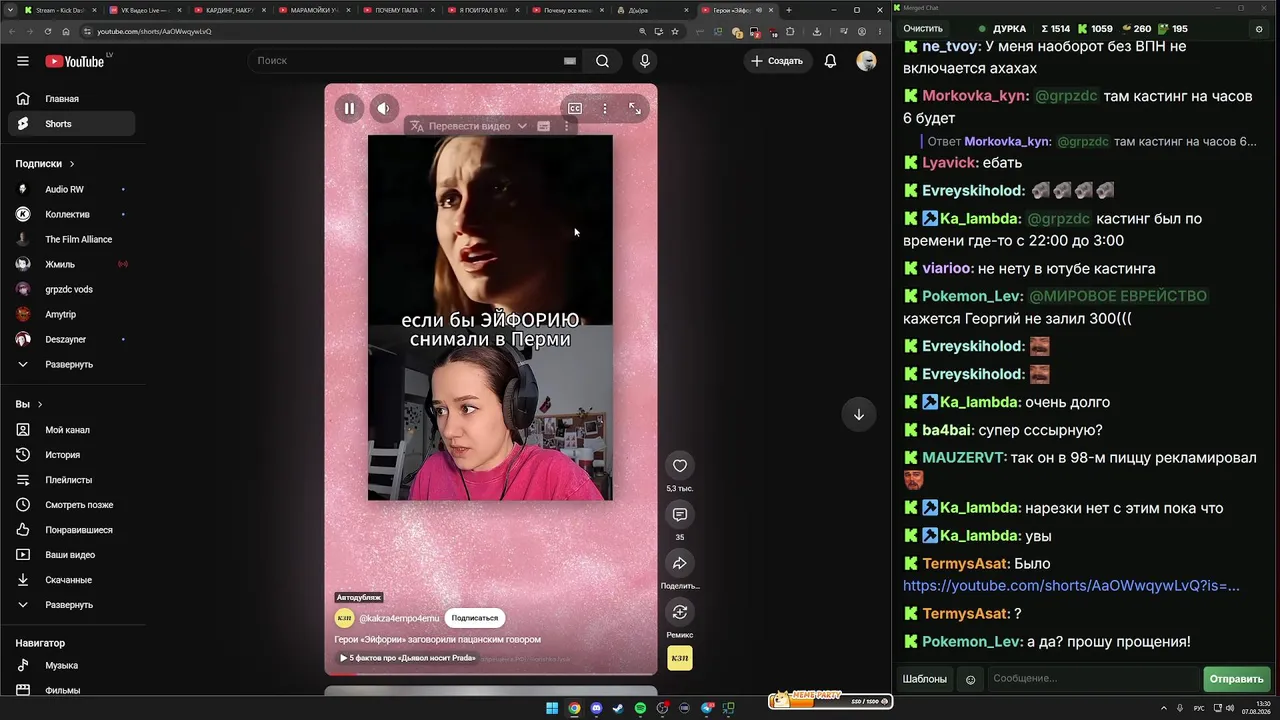The image size is (1280, 720).
Task: Expand the Short to fullscreen
Action: 635,108
